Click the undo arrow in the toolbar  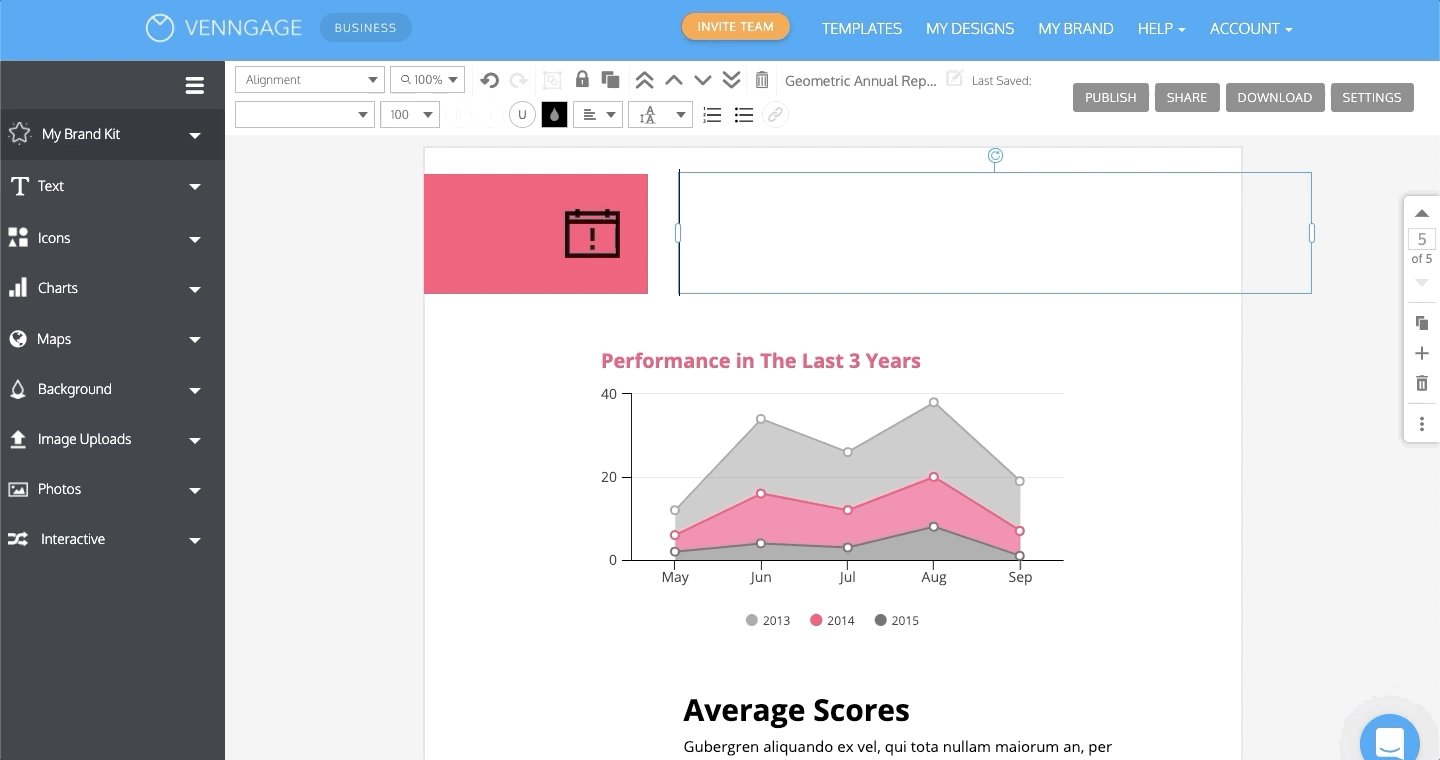[489, 80]
